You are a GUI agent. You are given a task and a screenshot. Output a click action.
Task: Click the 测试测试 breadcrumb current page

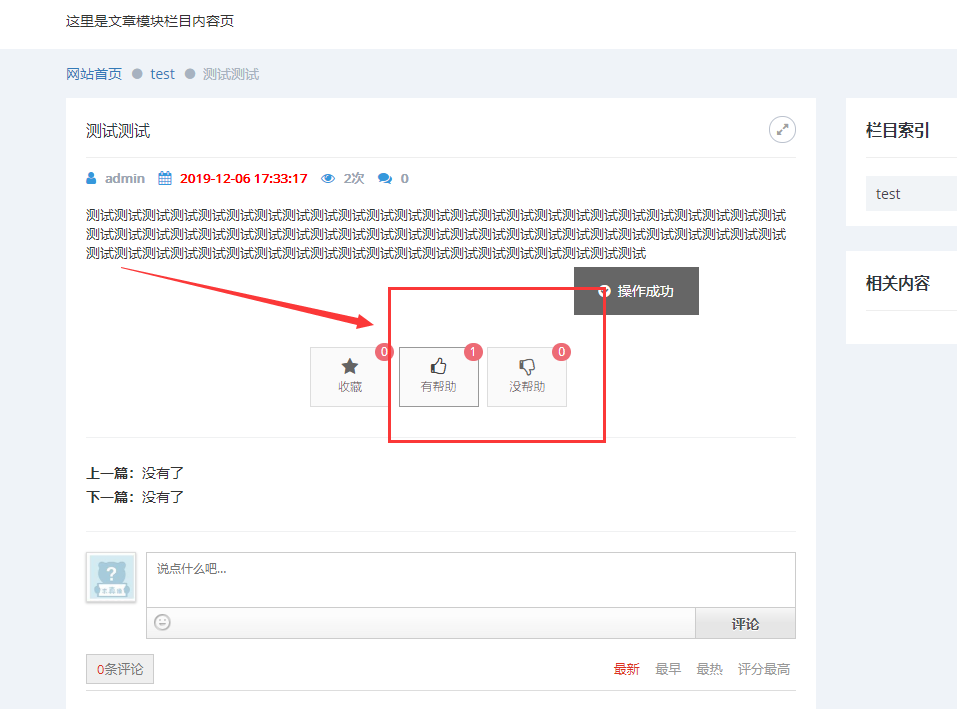231,74
